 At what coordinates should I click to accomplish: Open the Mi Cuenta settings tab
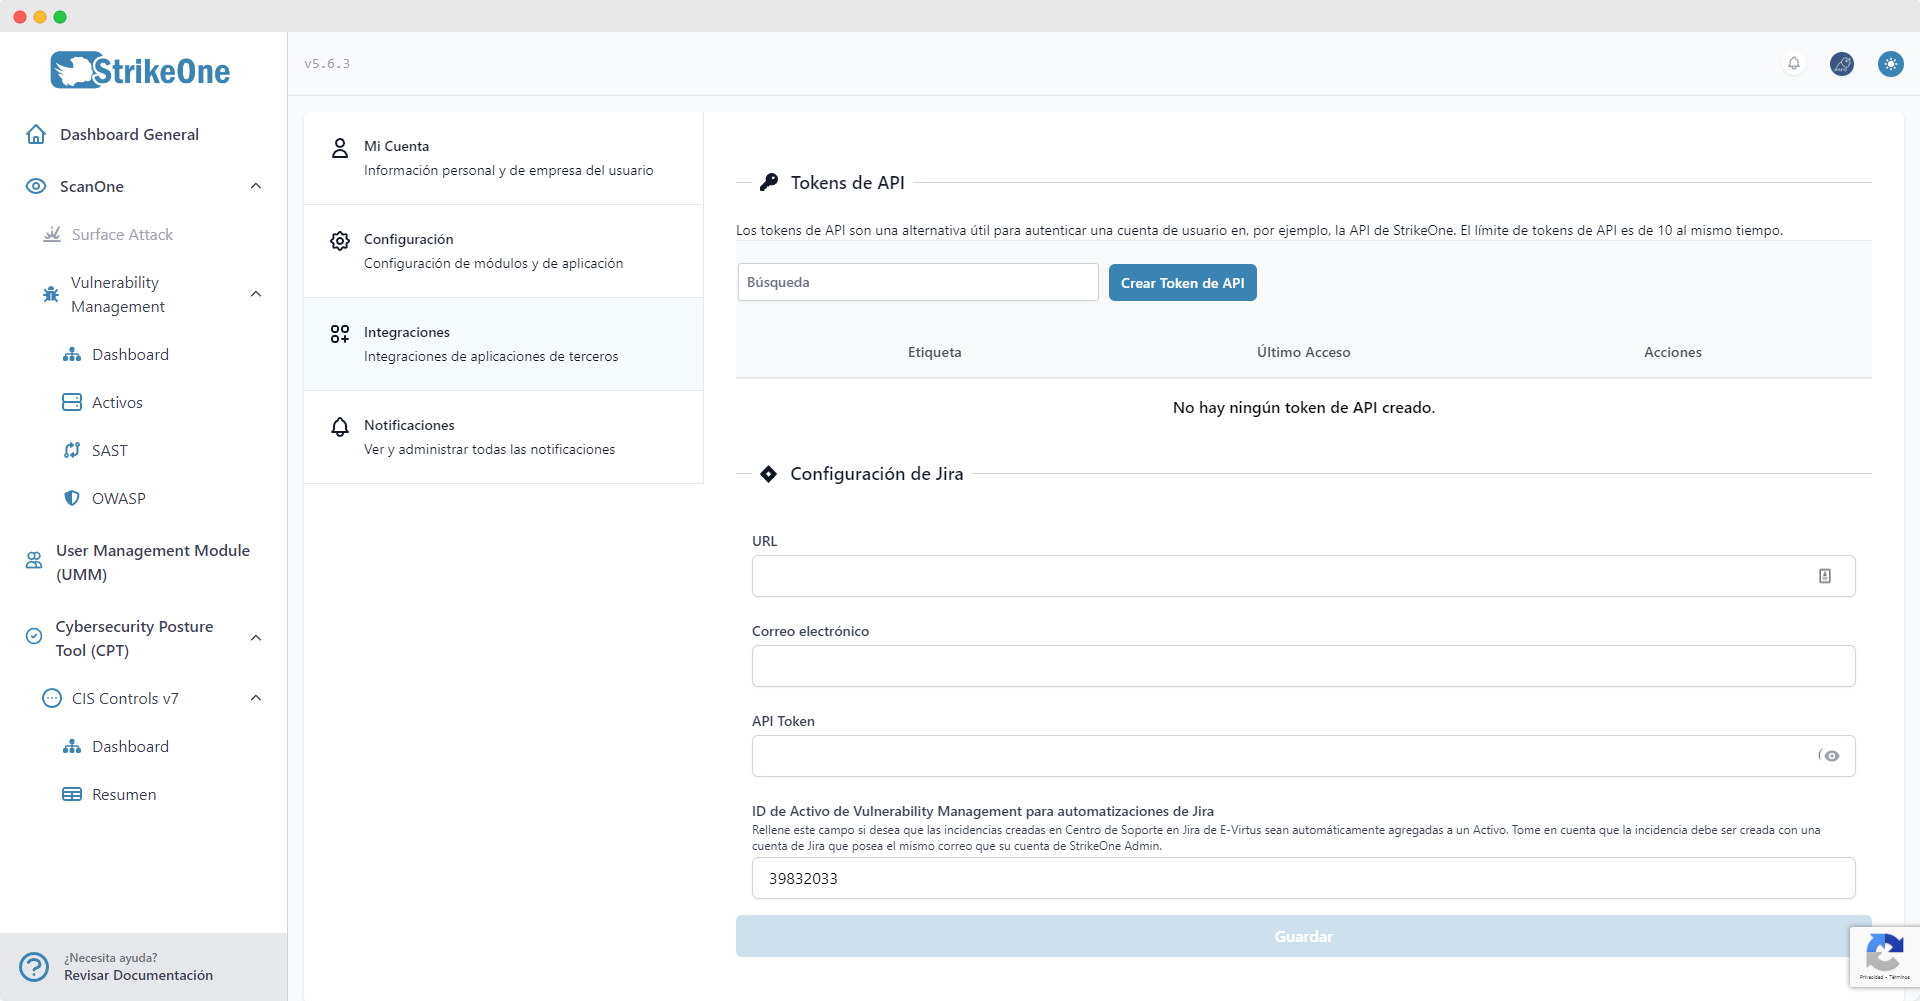(504, 158)
